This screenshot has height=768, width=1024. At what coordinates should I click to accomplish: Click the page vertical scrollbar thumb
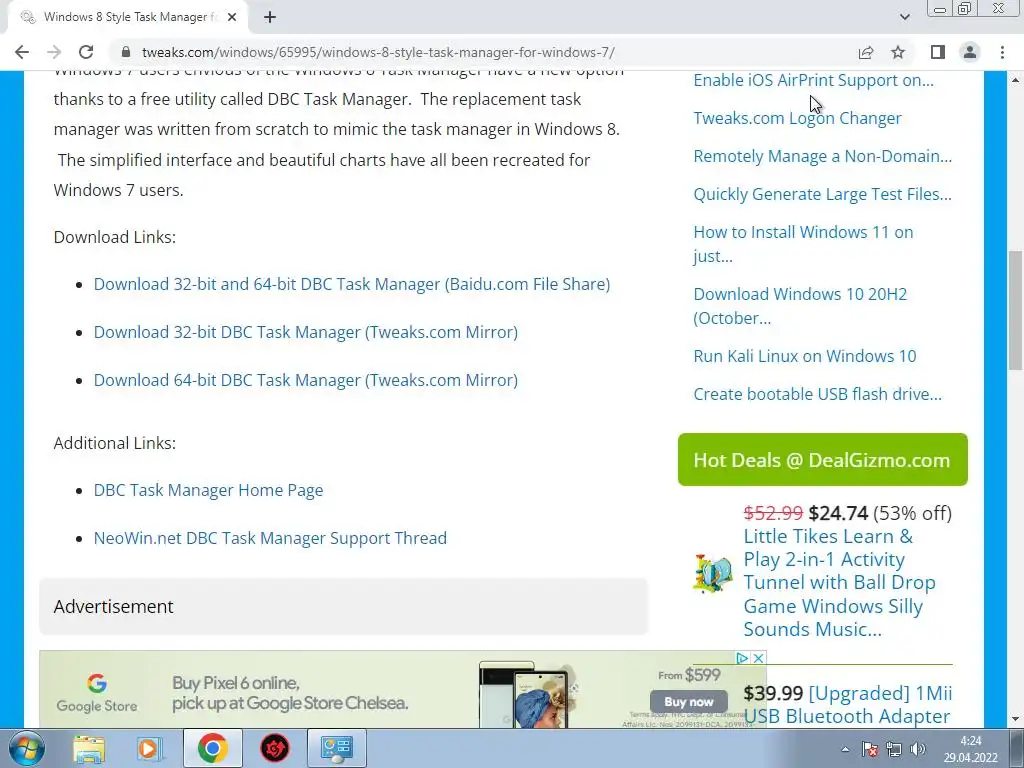[1015, 310]
